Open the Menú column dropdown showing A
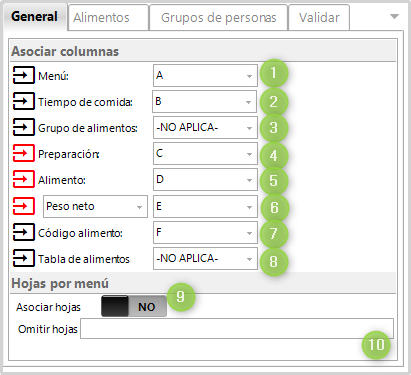Screen dimensions: 411x375 pos(205,76)
